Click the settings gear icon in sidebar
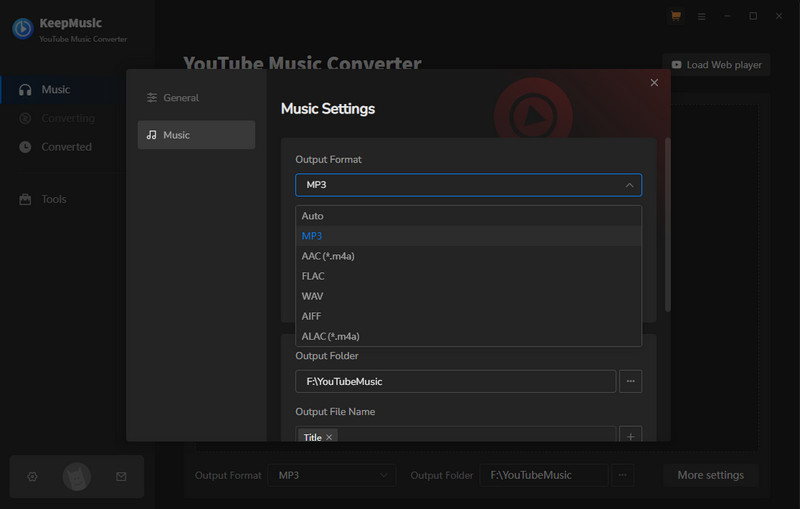The width and height of the screenshot is (800, 509). [x=32, y=476]
